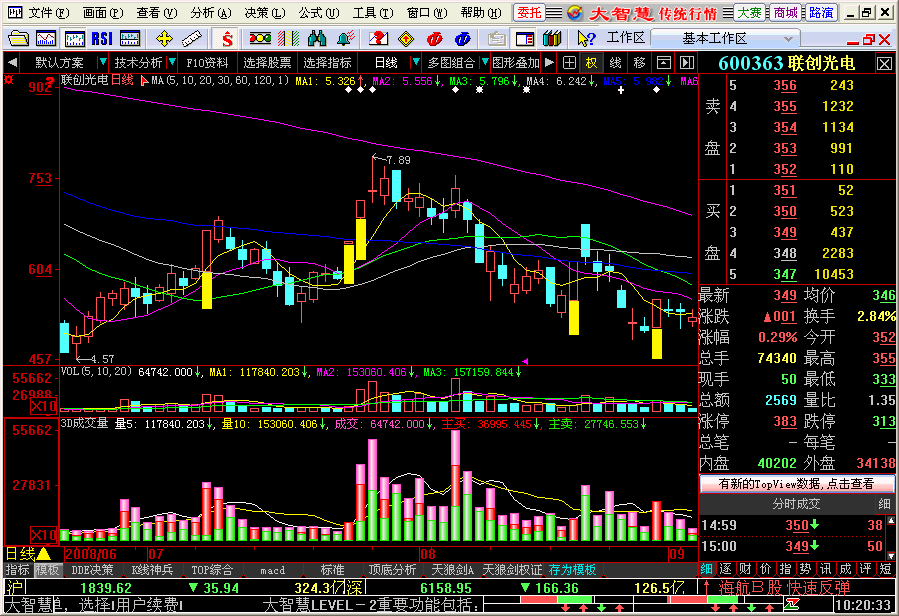Image resolution: width=899 pixels, height=616 pixels.
Task: Click the books library icon
Action: click(x=552, y=38)
